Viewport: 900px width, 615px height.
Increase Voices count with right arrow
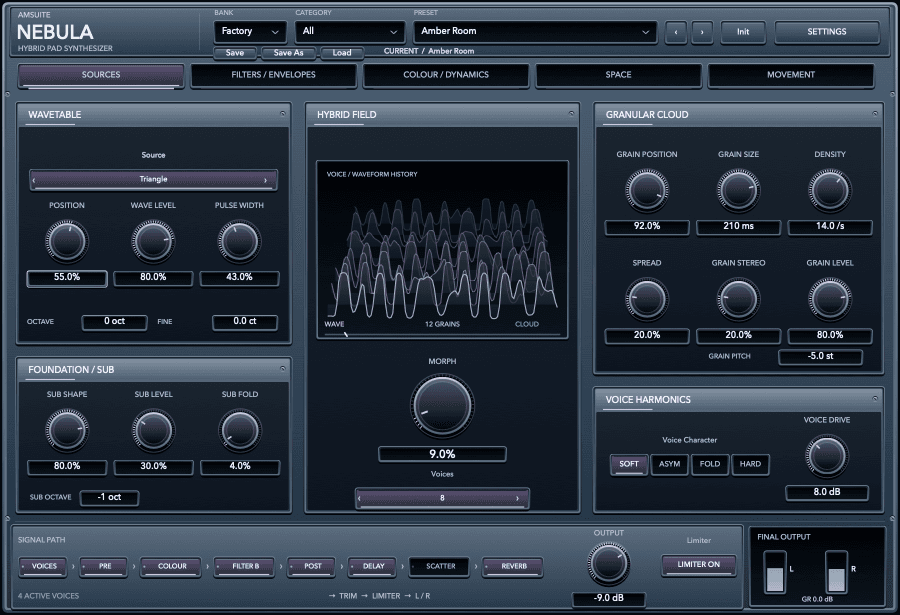pos(517,498)
